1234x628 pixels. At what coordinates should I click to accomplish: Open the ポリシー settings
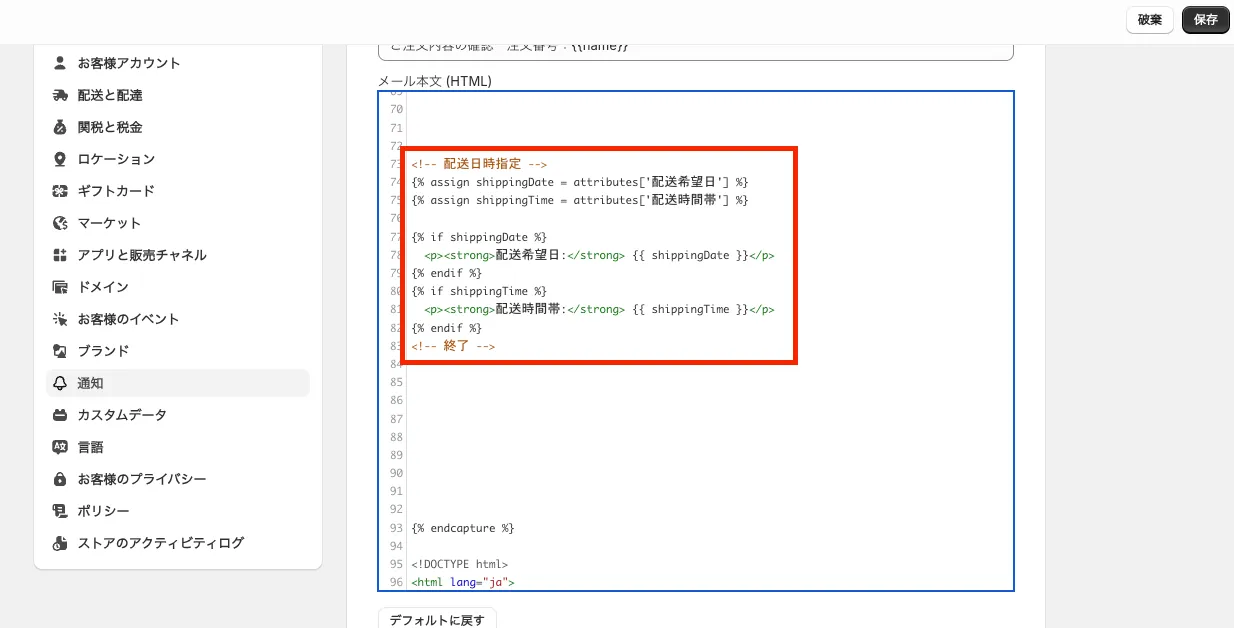(x=178, y=511)
